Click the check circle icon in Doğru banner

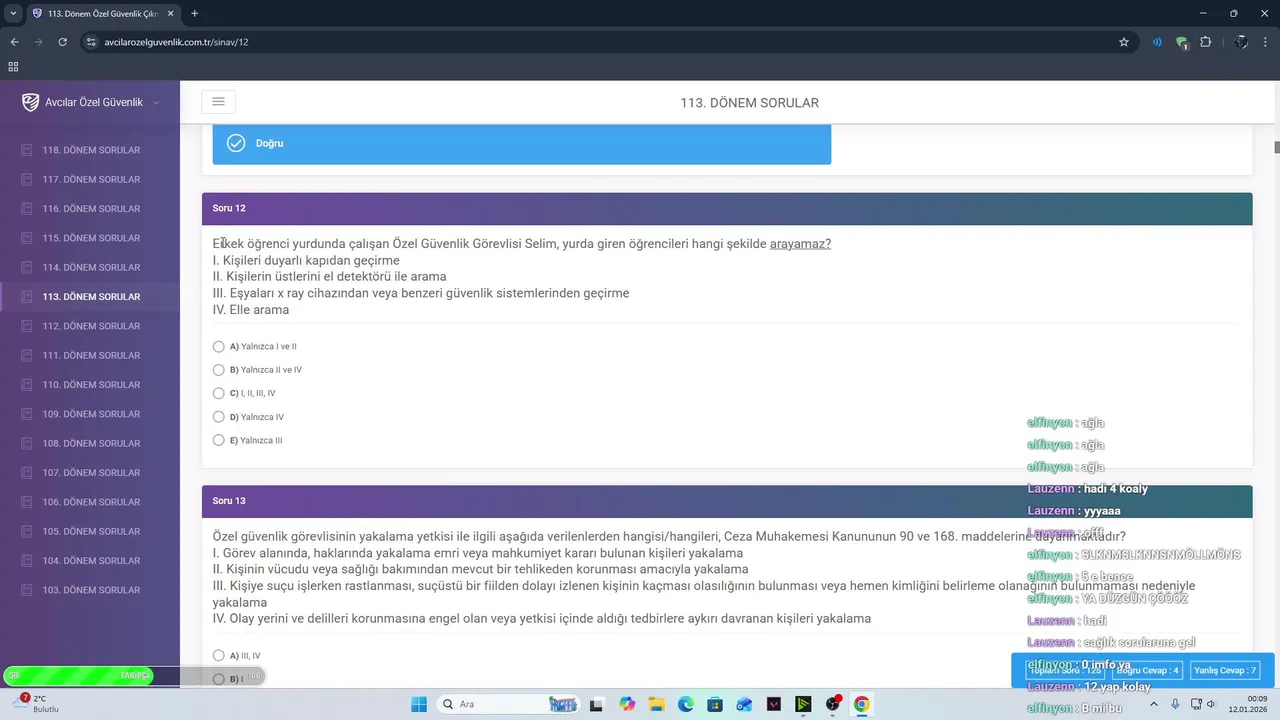click(x=236, y=143)
